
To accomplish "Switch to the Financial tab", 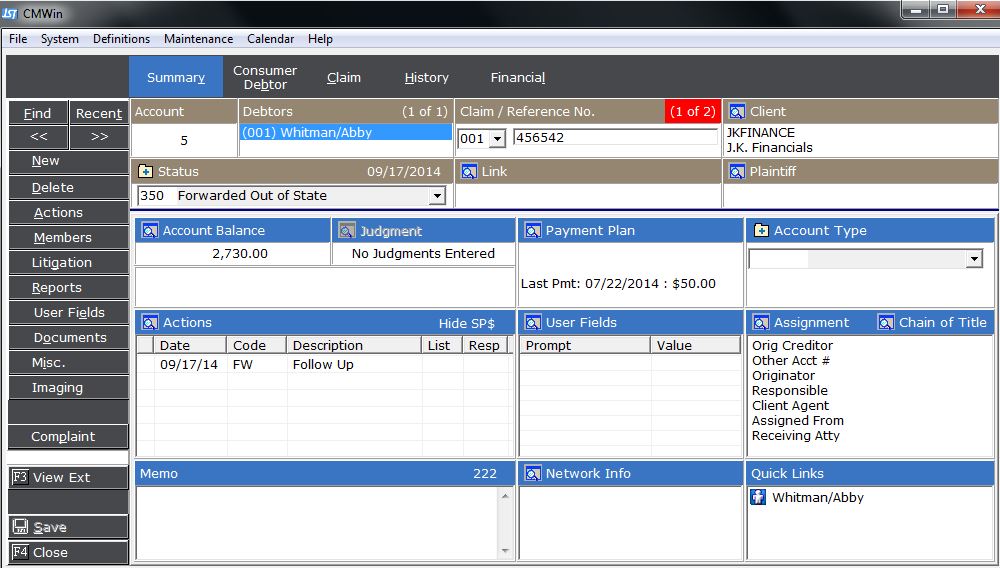I will pos(517,78).
